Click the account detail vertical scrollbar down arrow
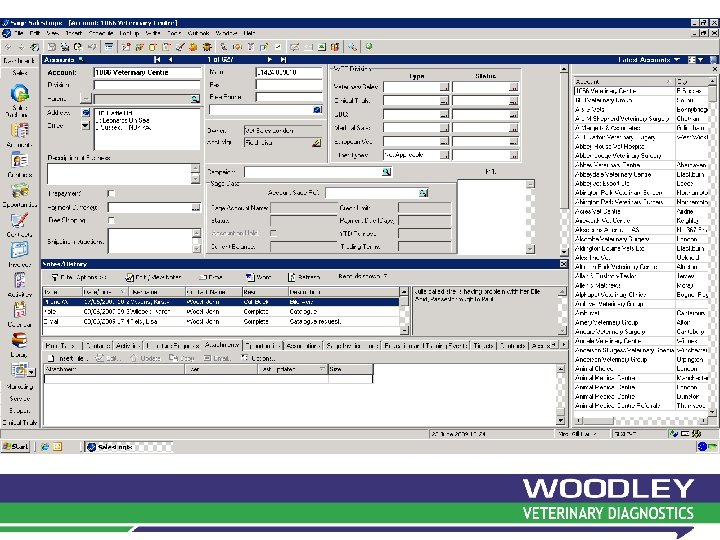This screenshot has width=720, height=540. point(564,252)
